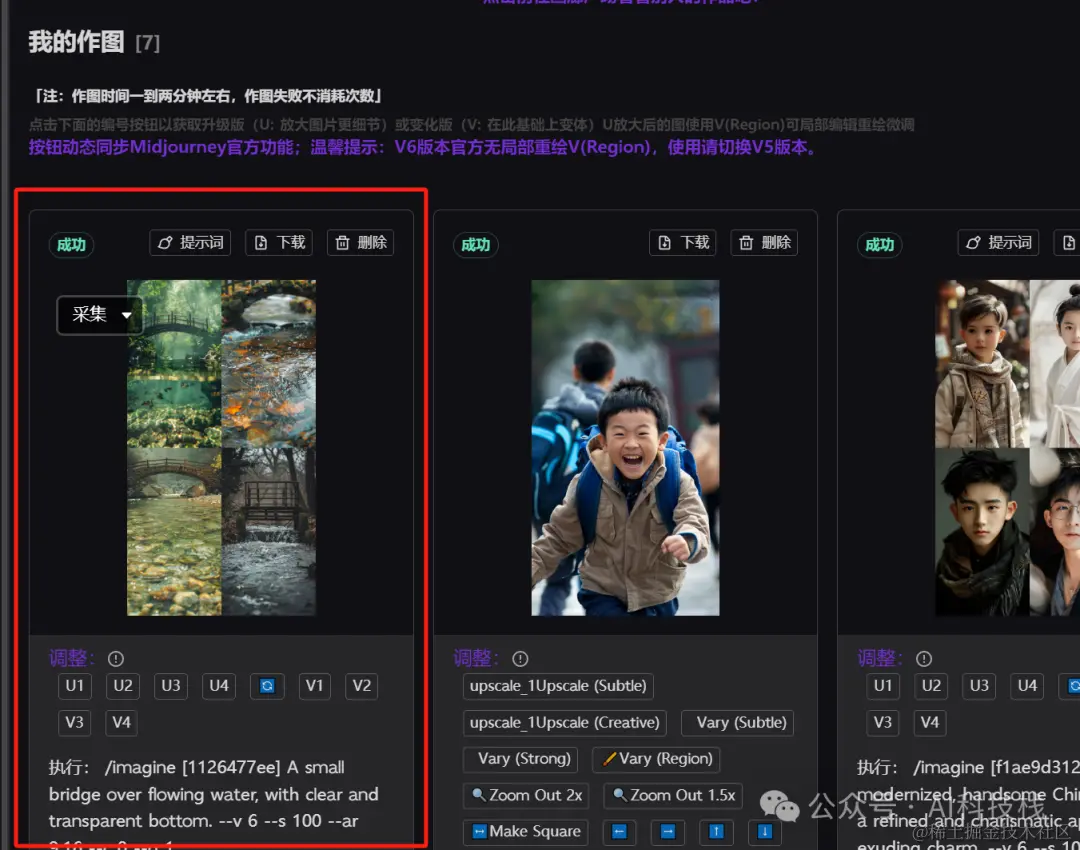Click V4 under bridge image card
Screen dimensions: 1080x850
(121, 722)
